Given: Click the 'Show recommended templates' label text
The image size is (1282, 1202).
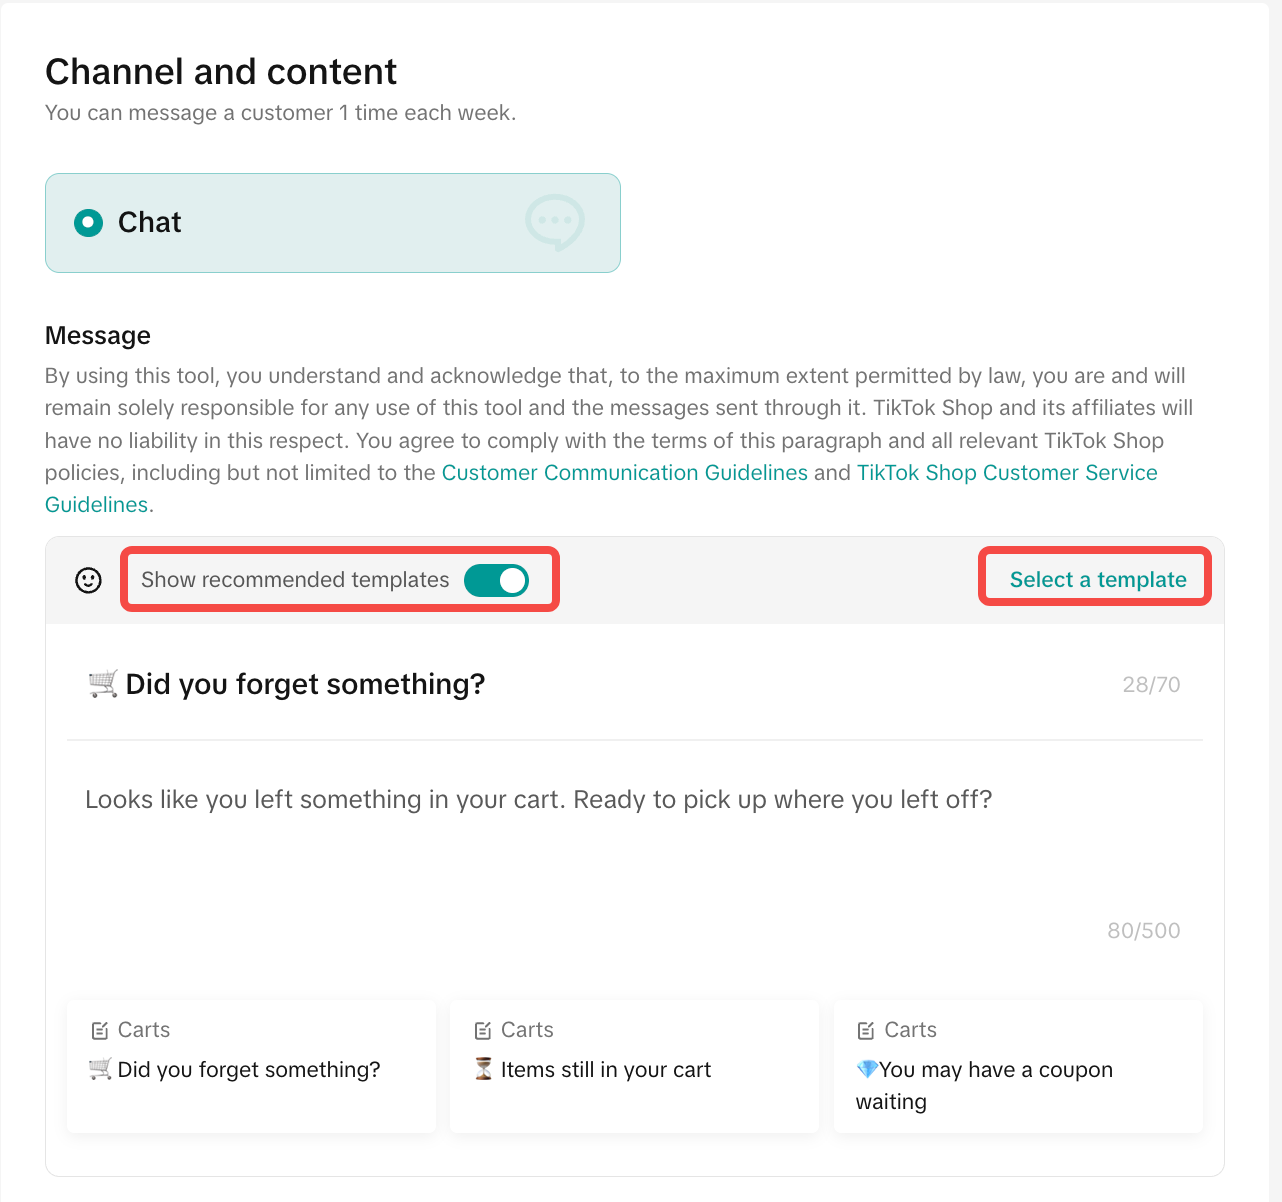Looking at the screenshot, I should (295, 580).
